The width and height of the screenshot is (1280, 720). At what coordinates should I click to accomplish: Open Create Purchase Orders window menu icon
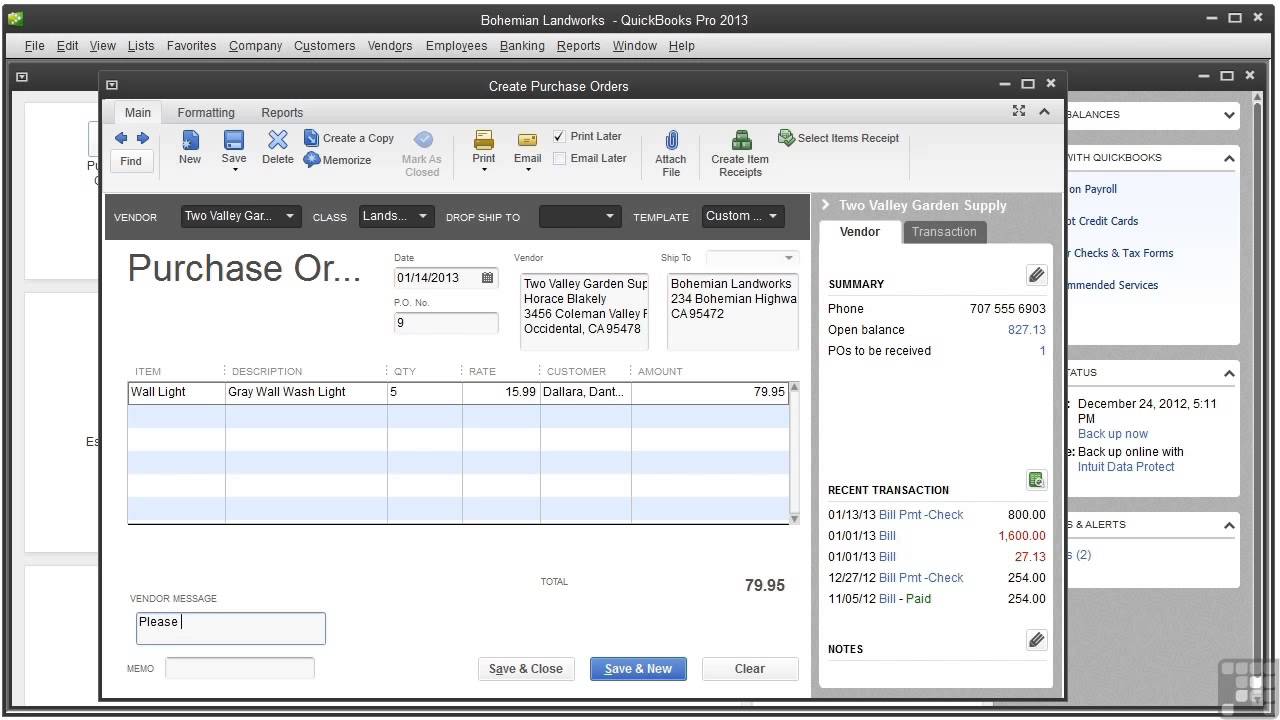point(112,85)
